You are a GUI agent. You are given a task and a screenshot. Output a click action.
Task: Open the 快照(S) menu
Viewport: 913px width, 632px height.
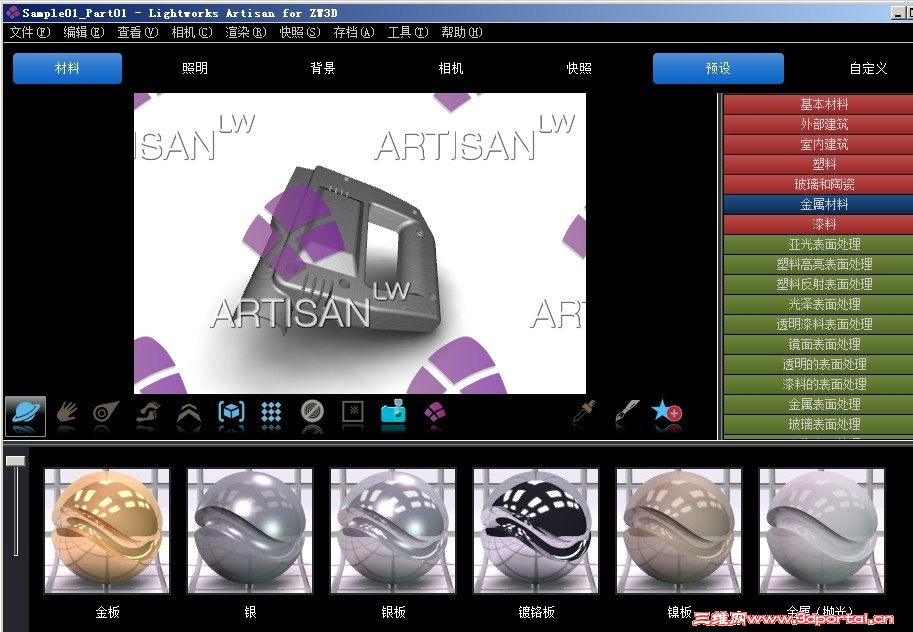(x=300, y=32)
